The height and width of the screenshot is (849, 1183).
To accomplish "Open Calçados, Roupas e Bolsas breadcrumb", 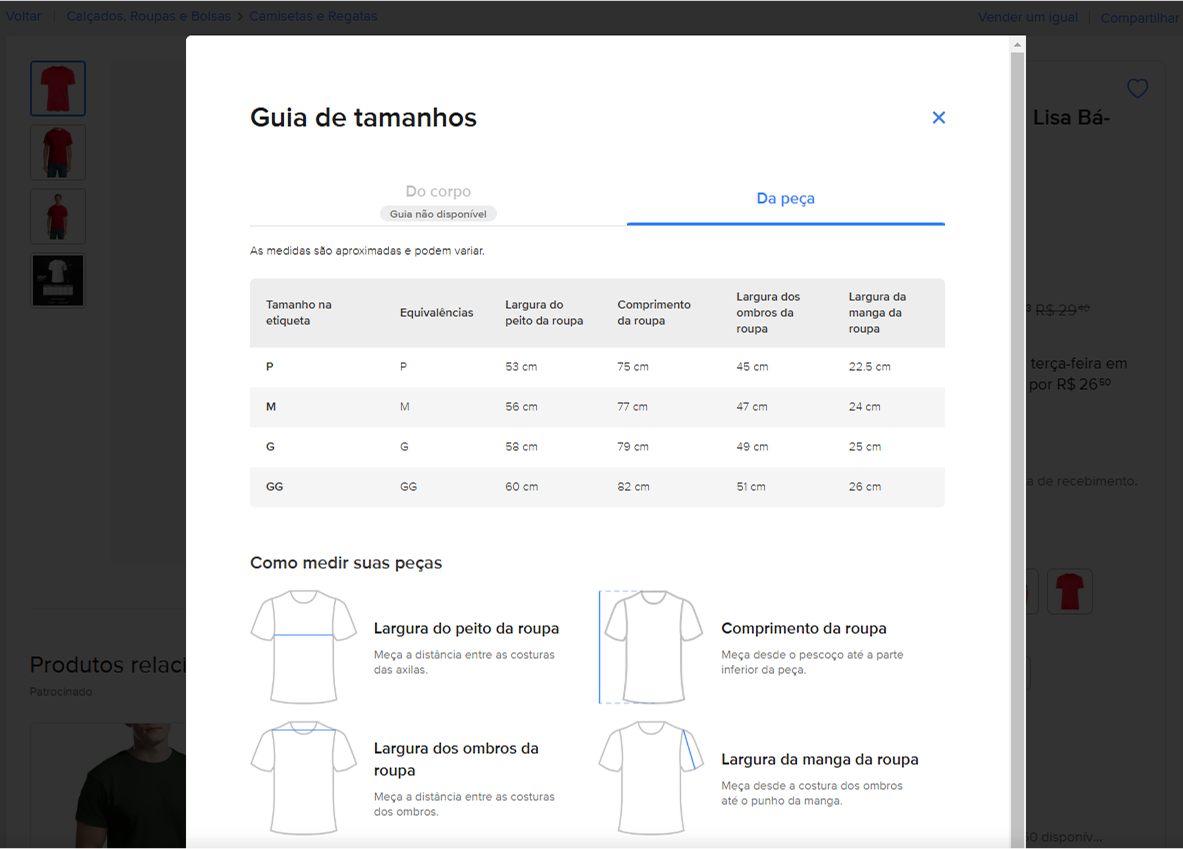I will click(149, 17).
